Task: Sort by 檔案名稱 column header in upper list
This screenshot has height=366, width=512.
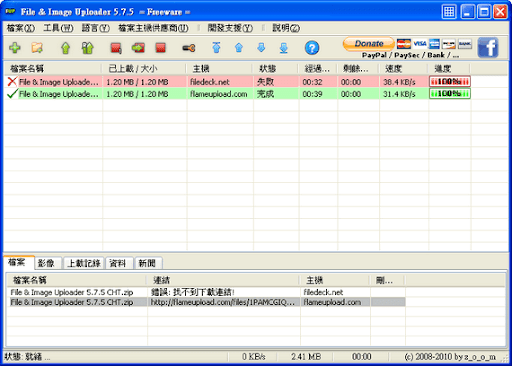Action: [x=53, y=69]
